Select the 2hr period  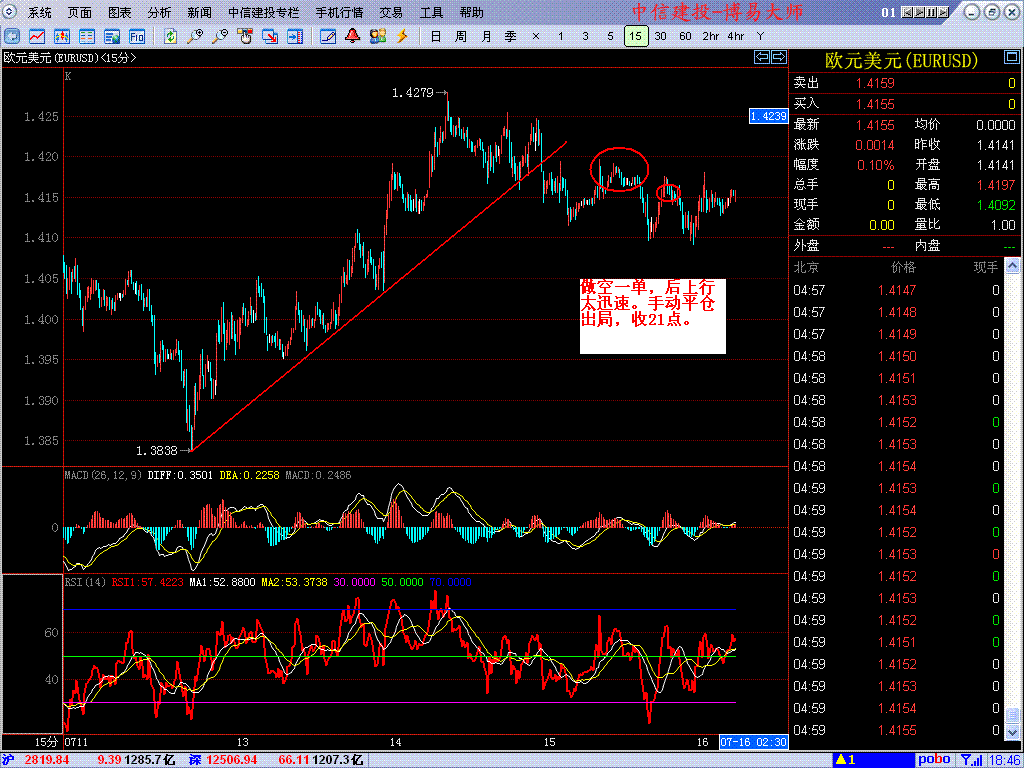pos(711,36)
